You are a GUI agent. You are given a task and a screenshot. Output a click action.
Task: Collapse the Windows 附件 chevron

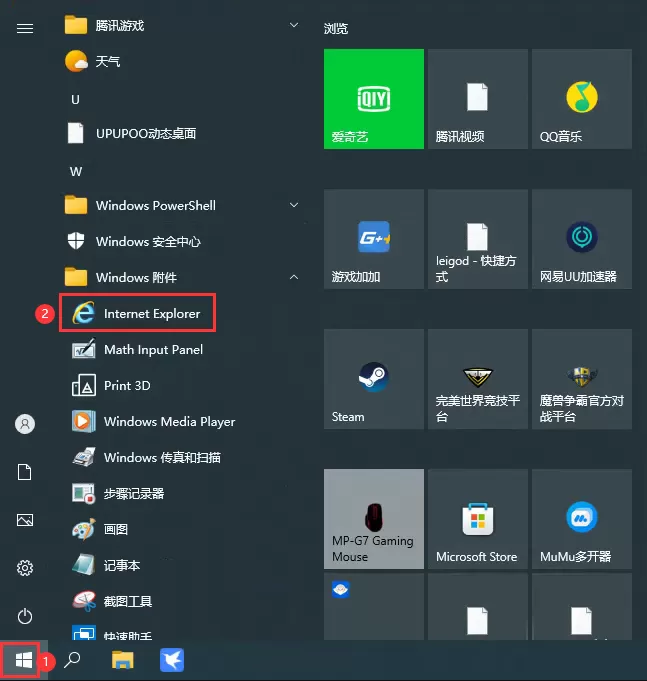pos(294,277)
